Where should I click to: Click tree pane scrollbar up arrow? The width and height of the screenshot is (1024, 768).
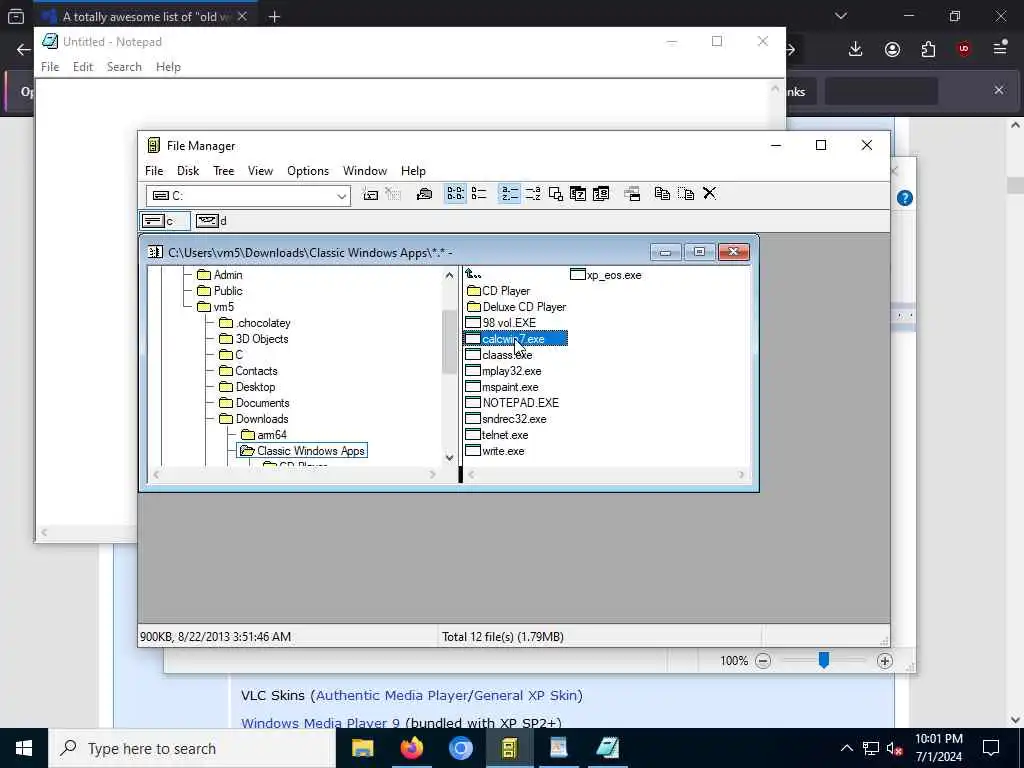(449, 276)
